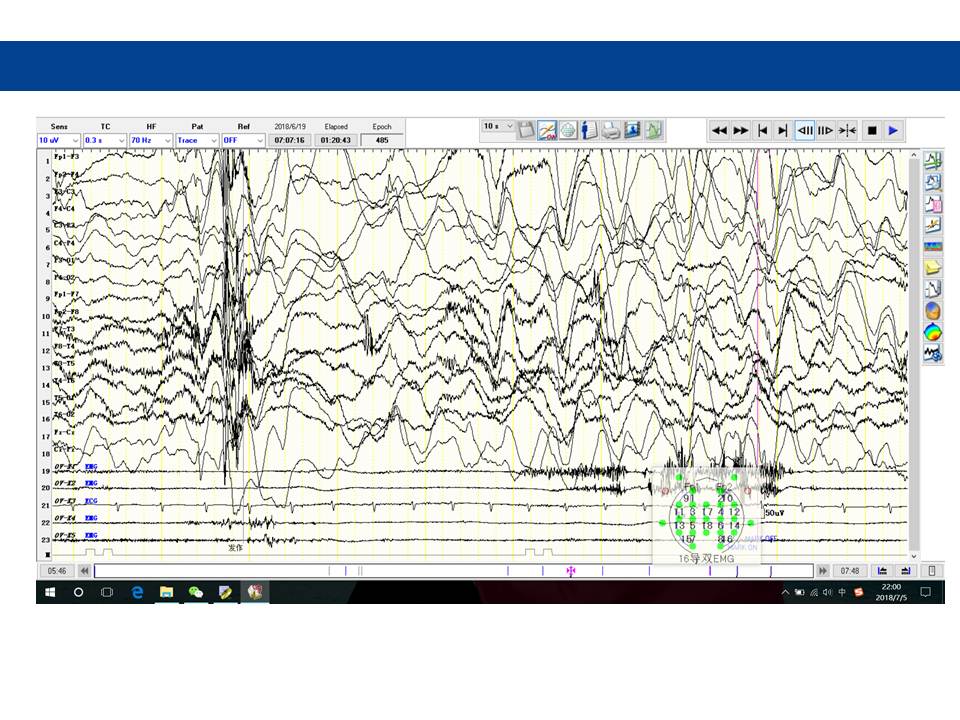Click the Fp1-F3 channel label
Viewport: 960px width, 720px height.
[66, 157]
